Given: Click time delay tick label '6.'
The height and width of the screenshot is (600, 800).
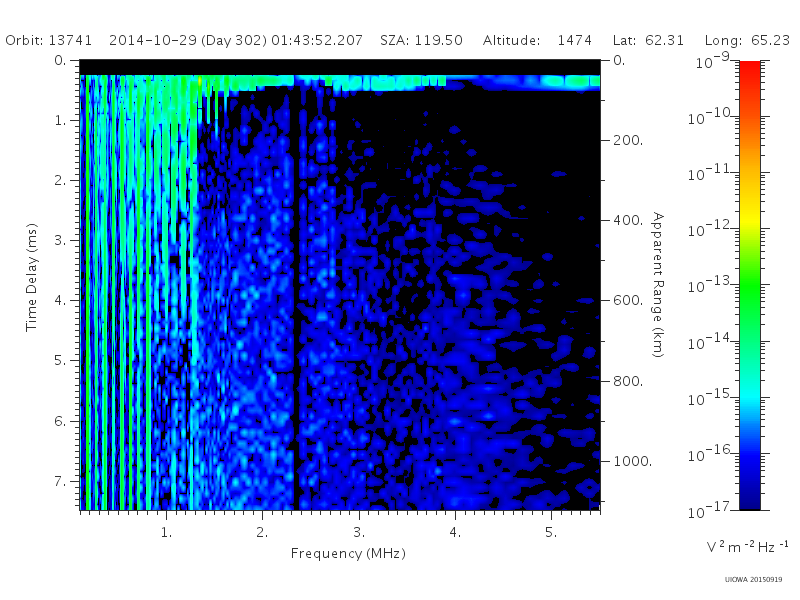Looking at the screenshot, I should click(60, 421).
